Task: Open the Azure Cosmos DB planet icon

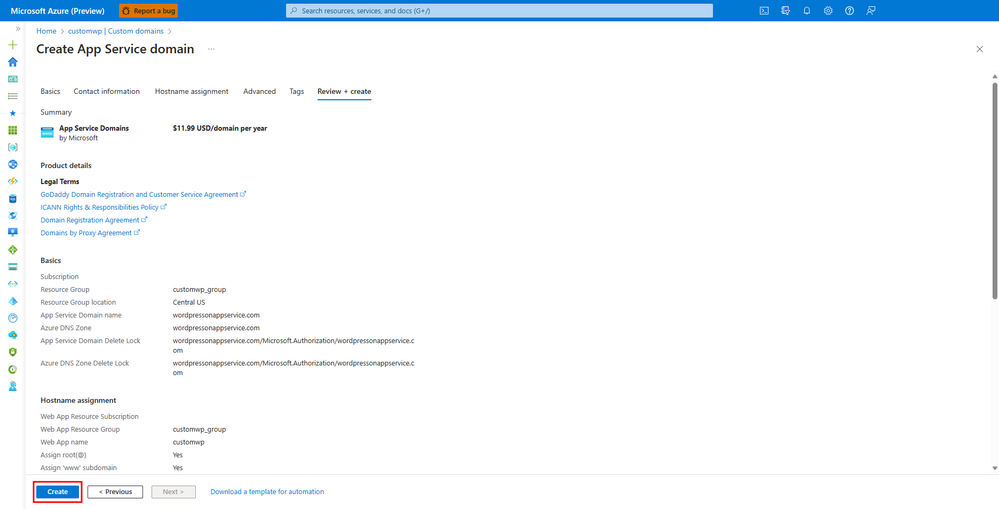Action: (12, 215)
